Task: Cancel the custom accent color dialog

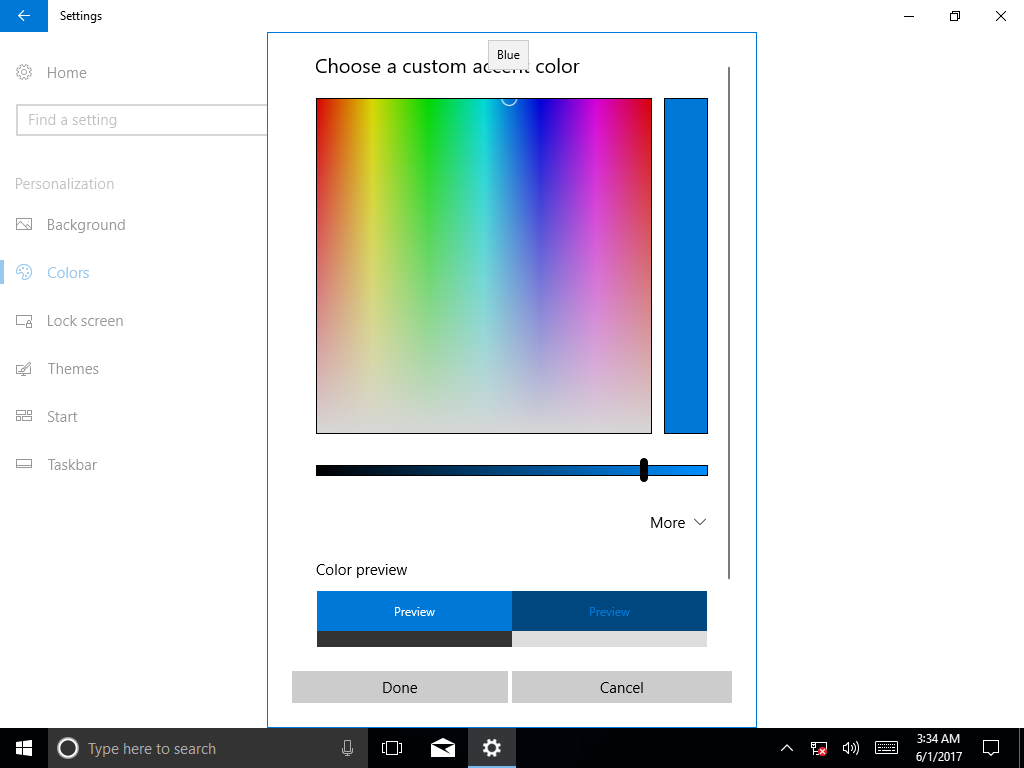Action: [x=622, y=687]
